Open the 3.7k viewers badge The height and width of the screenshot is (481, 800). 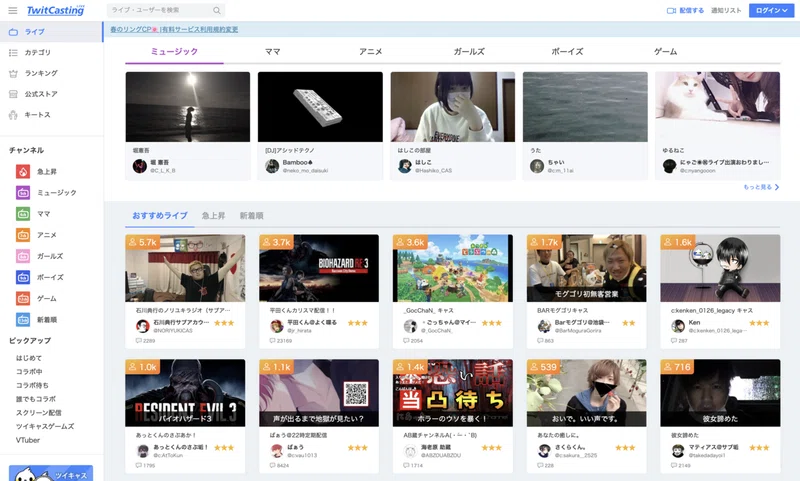coord(277,242)
